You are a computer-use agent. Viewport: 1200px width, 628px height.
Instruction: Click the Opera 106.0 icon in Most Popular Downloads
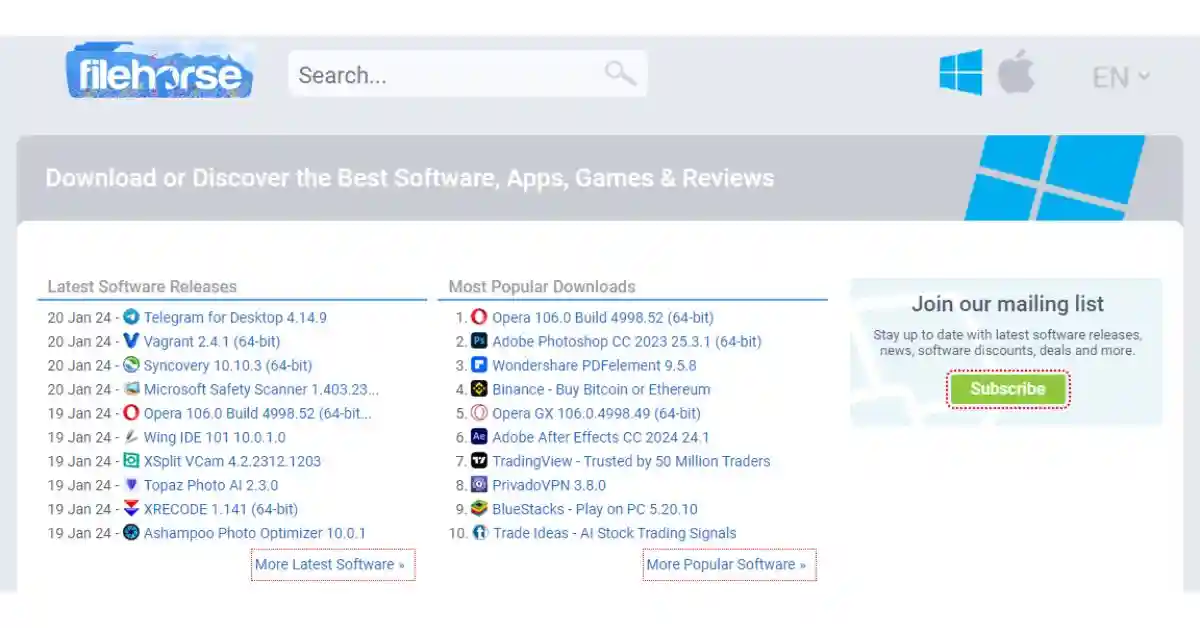(x=479, y=317)
